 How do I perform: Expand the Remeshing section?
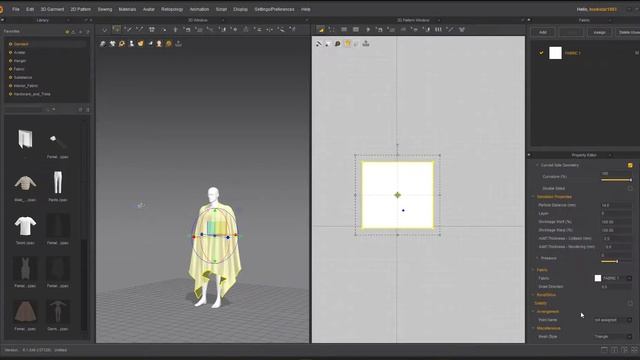pos(533,295)
